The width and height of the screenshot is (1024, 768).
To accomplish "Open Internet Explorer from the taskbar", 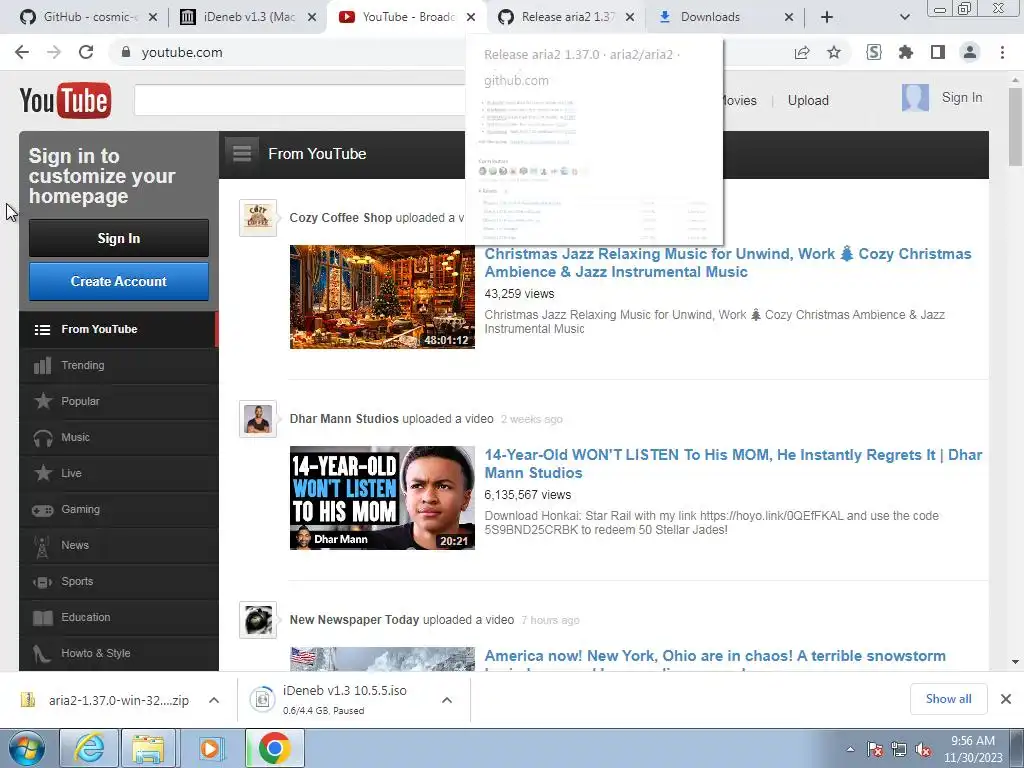I will point(89,748).
